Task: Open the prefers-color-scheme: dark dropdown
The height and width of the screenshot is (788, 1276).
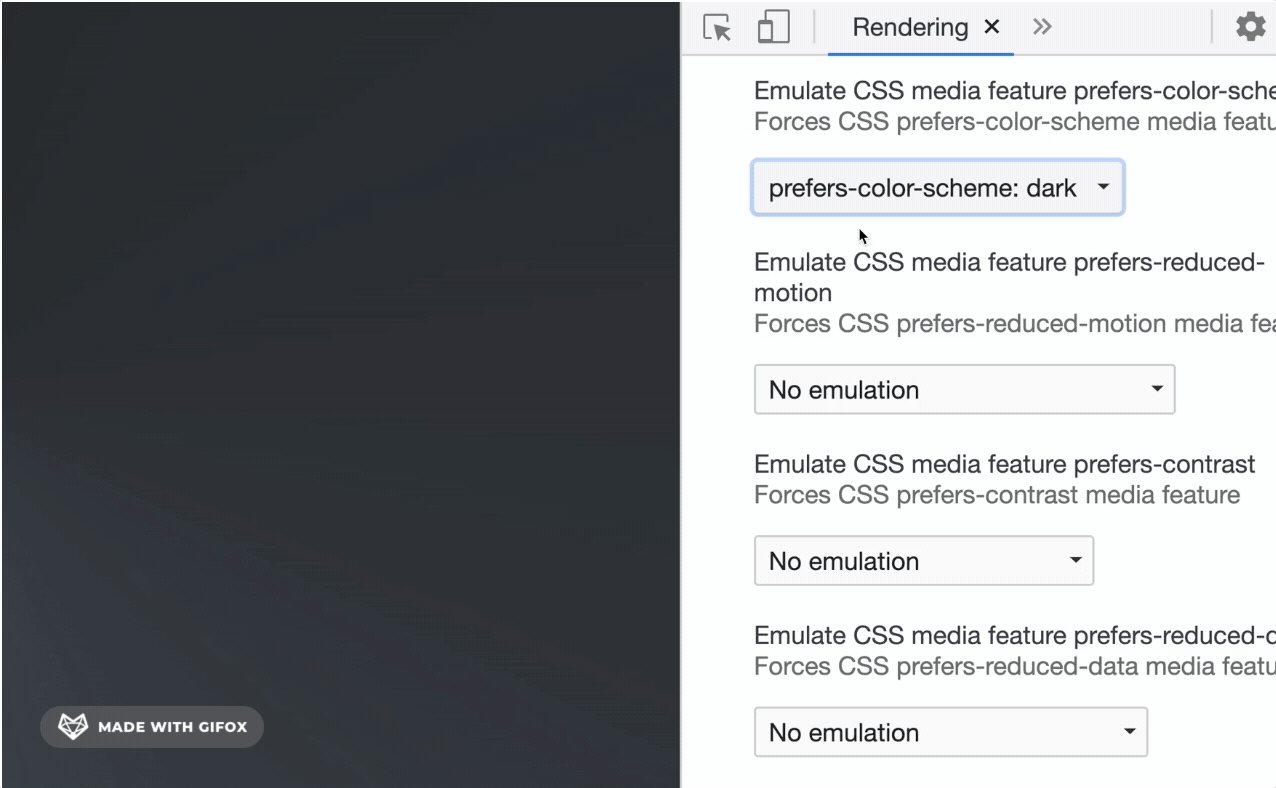Action: 938,187
